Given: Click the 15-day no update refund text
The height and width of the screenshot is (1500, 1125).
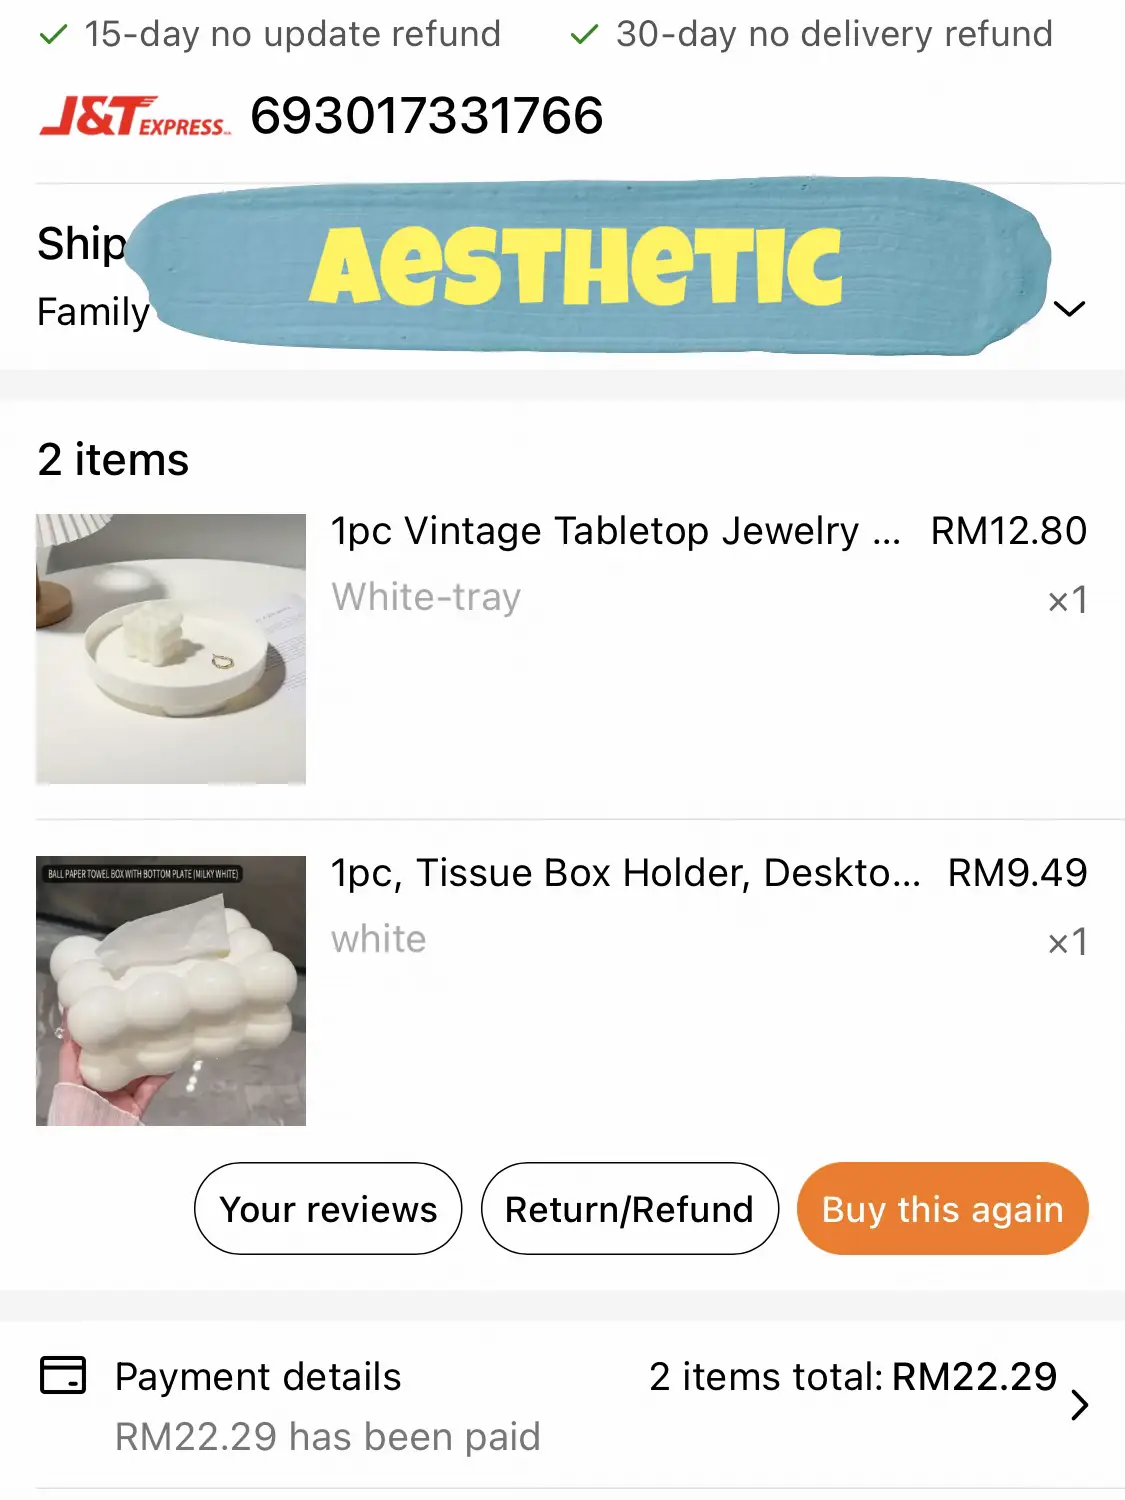Looking at the screenshot, I should 292,34.
